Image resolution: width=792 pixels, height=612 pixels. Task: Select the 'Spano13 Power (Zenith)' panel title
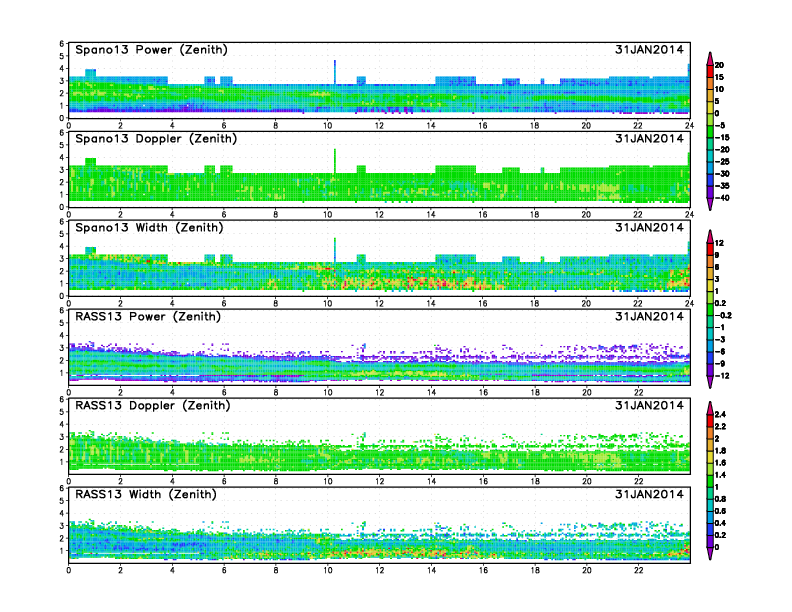pyautogui.click(x=152, y=49)
